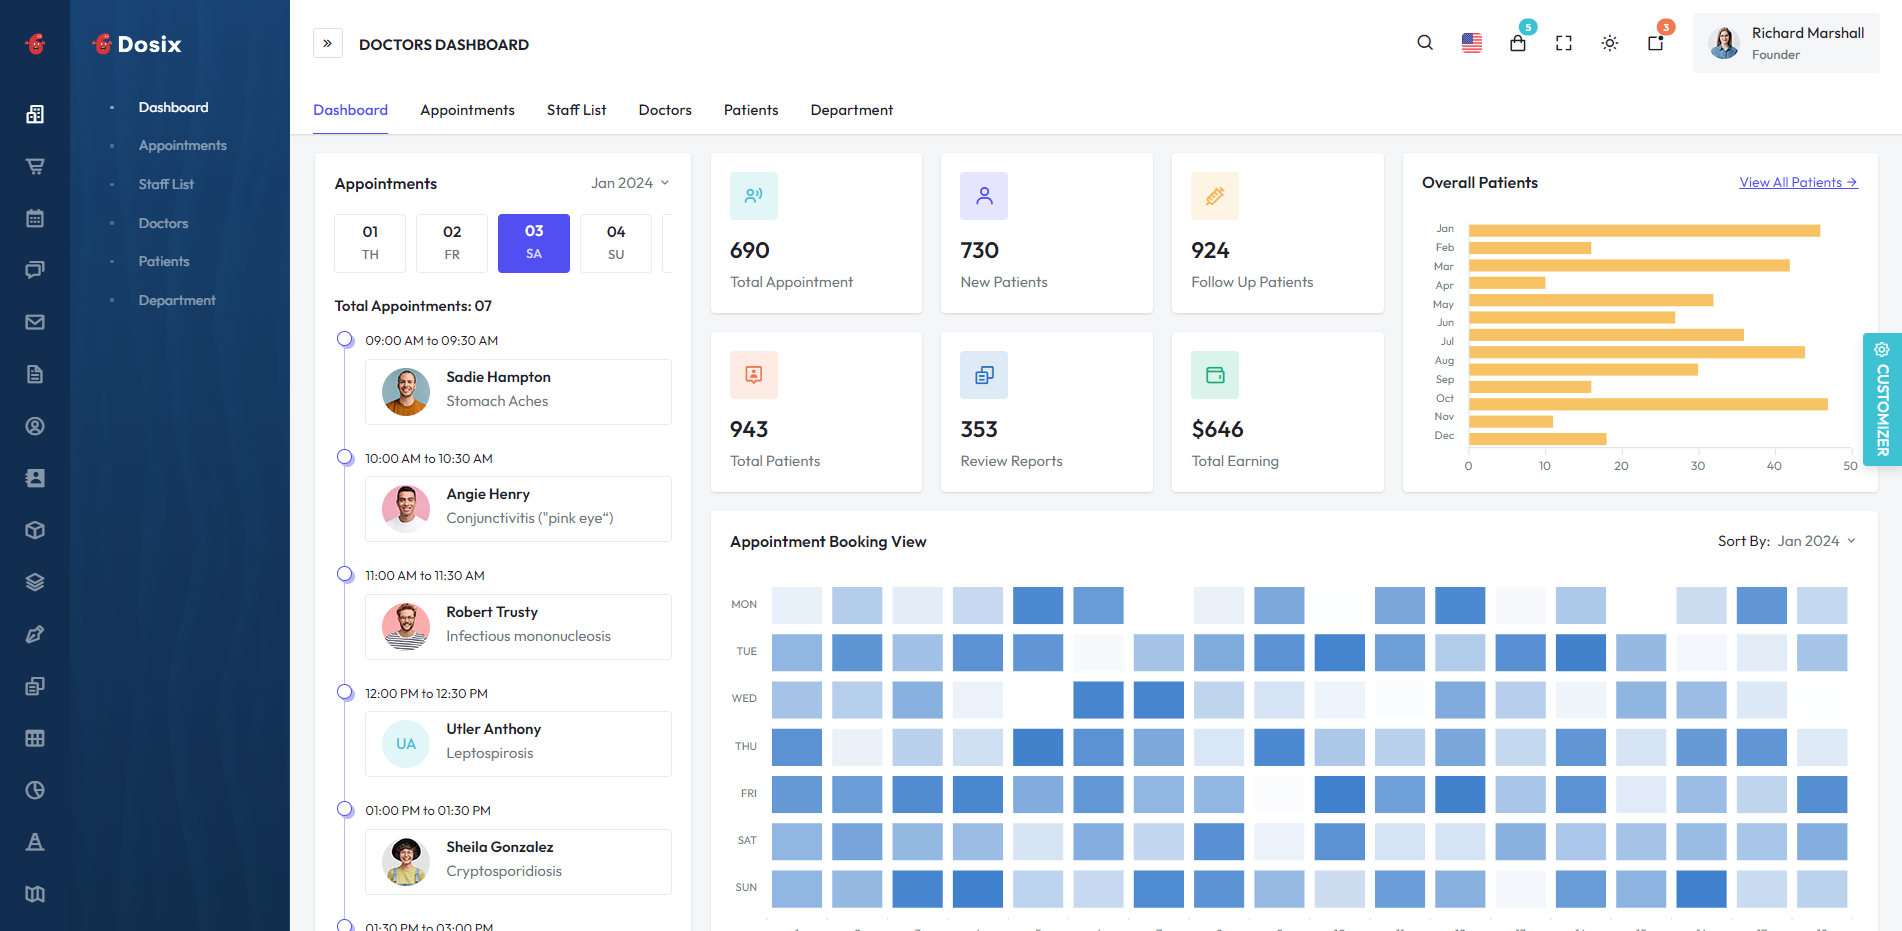This screenshot has width=1902, height=931.
Task: Open the shopping bag with badge 5
Action: click(1518, 43)
